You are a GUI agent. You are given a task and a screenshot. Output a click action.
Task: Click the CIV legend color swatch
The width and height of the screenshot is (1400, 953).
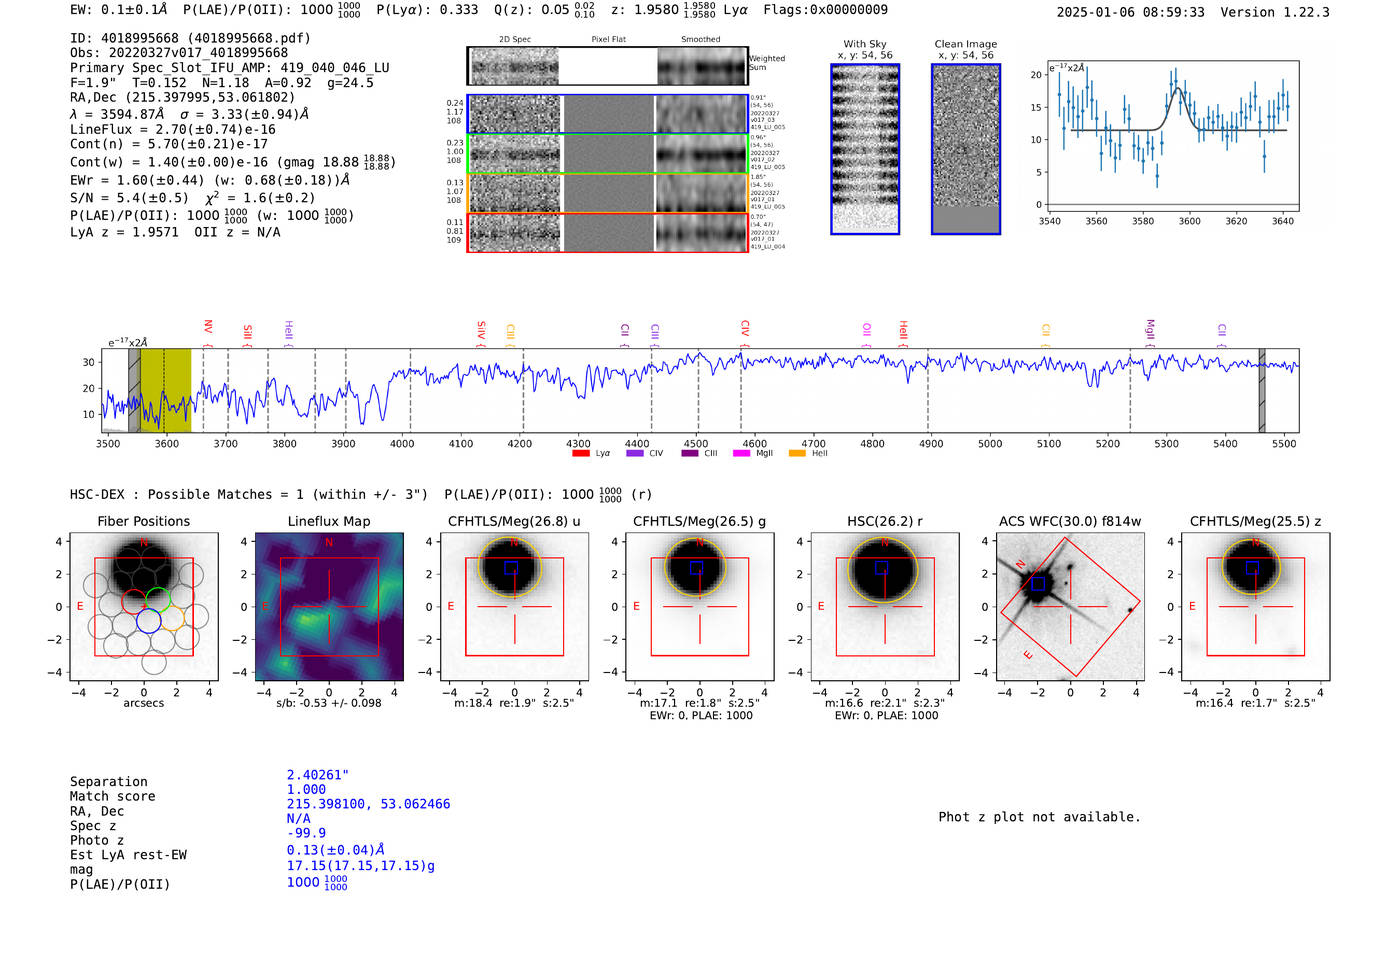(x=635, y=453)
